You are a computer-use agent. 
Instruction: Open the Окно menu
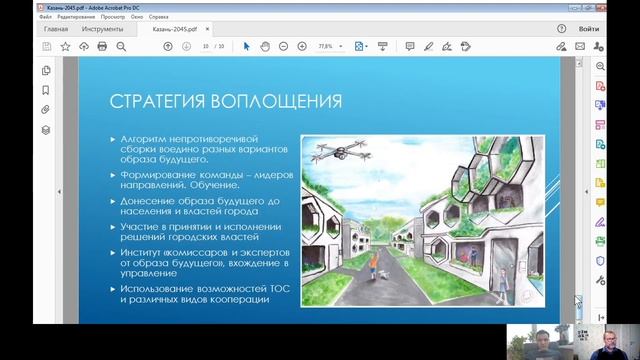137,17
